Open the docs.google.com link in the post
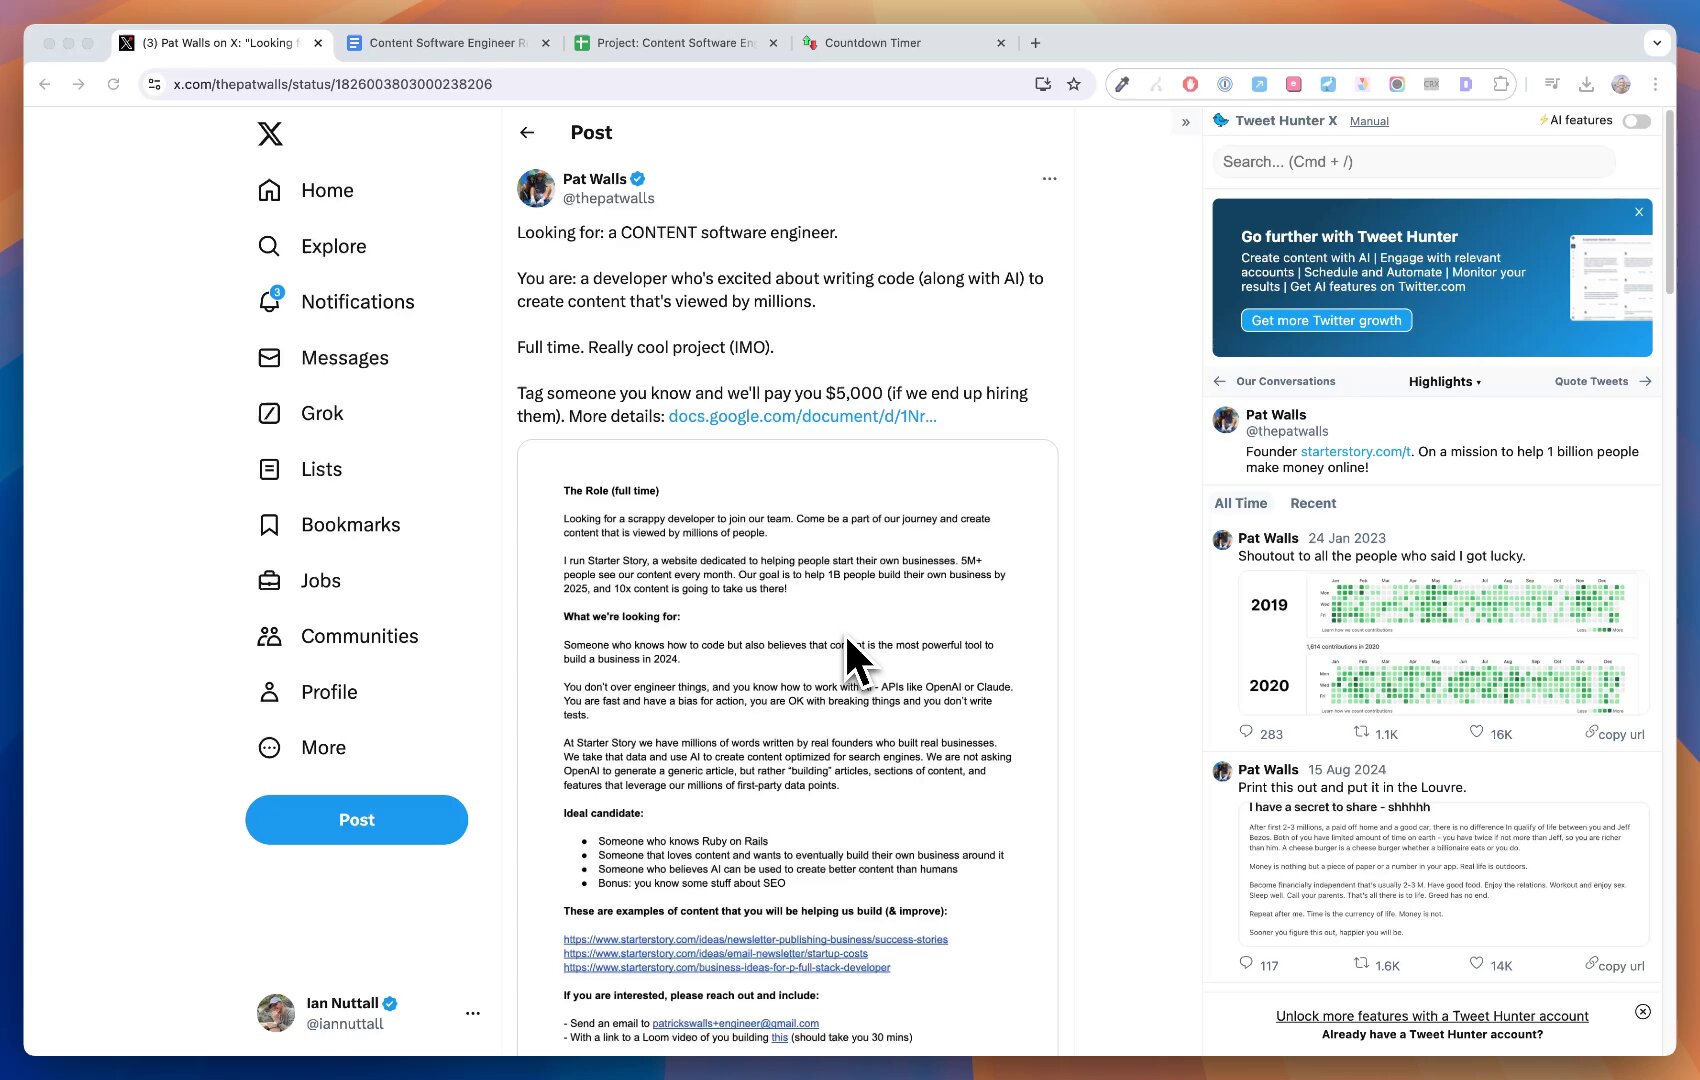 [803, 416]
